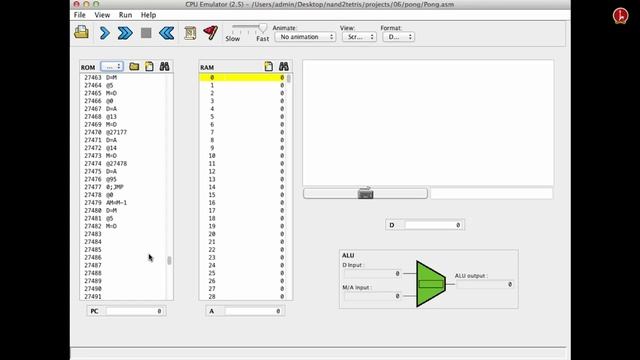This screenshot has height=360, width=640.
Task: Click the ROM list scrollbar thumb
Action: pyautogui.click(x=169, y=260)
